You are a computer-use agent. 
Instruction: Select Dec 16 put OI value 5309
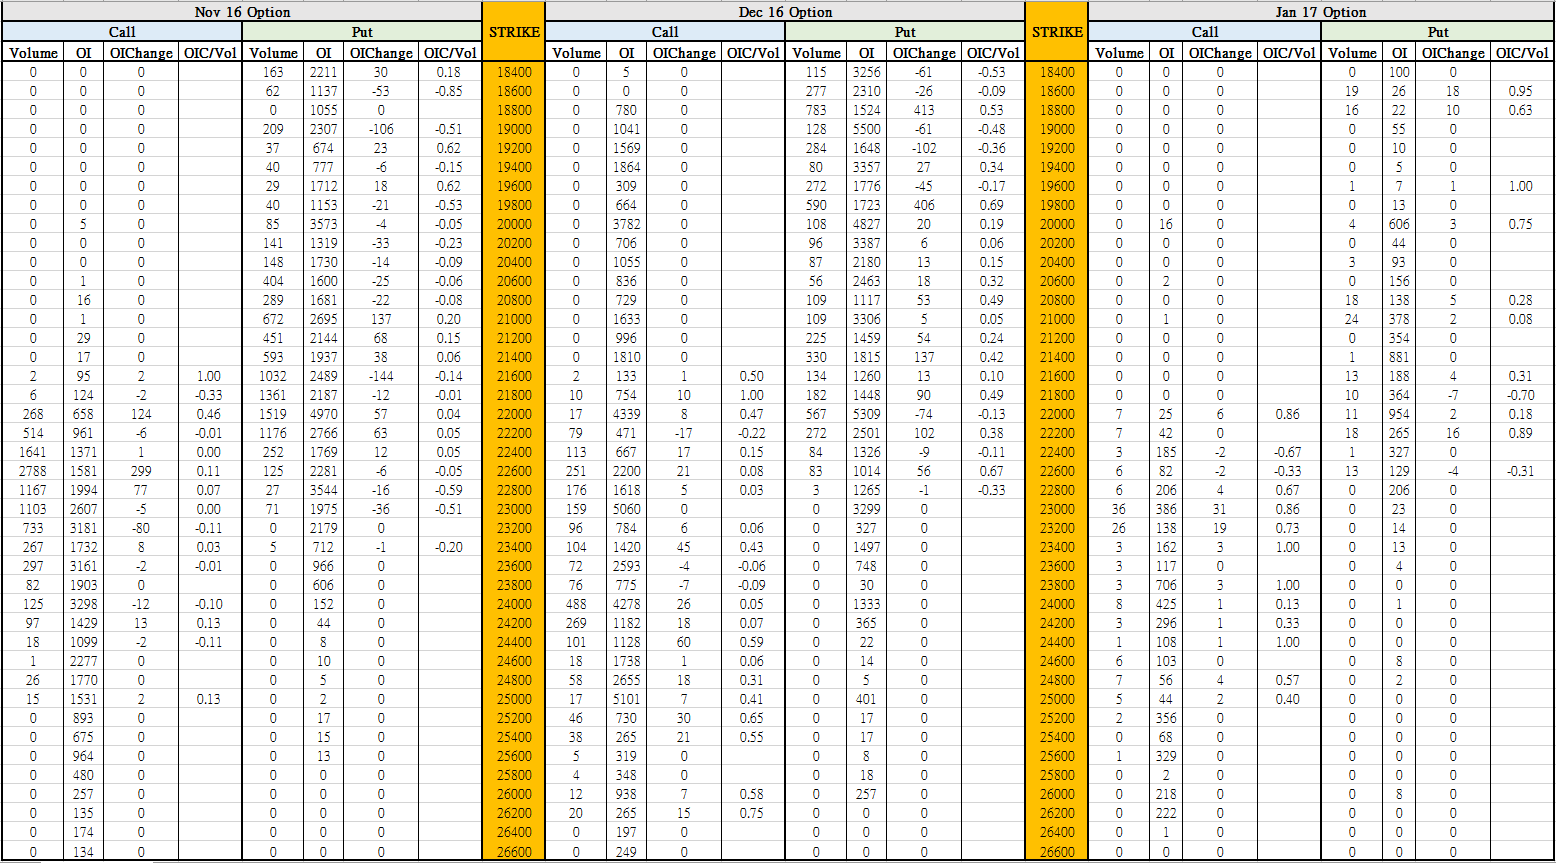point(866,414)
